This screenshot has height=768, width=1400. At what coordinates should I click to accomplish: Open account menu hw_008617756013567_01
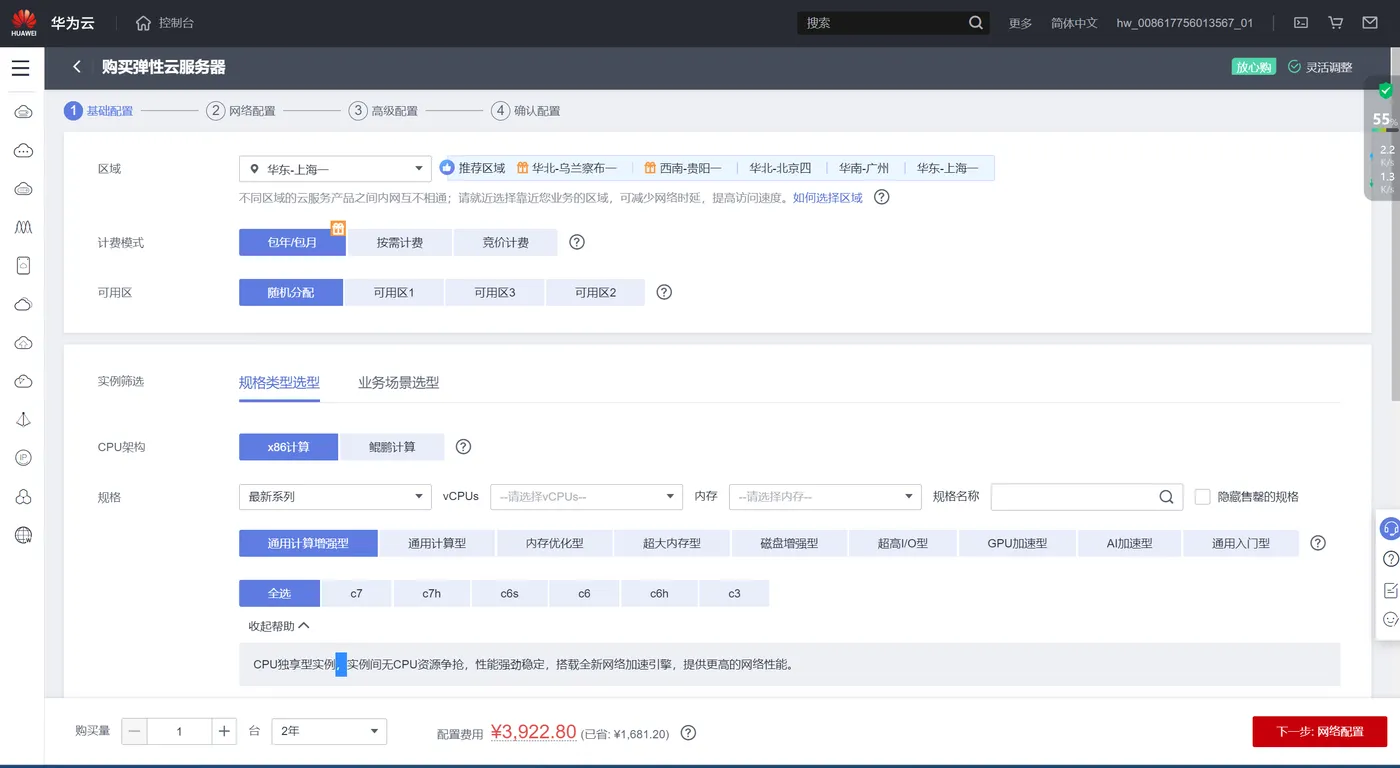coord(1184,23)
